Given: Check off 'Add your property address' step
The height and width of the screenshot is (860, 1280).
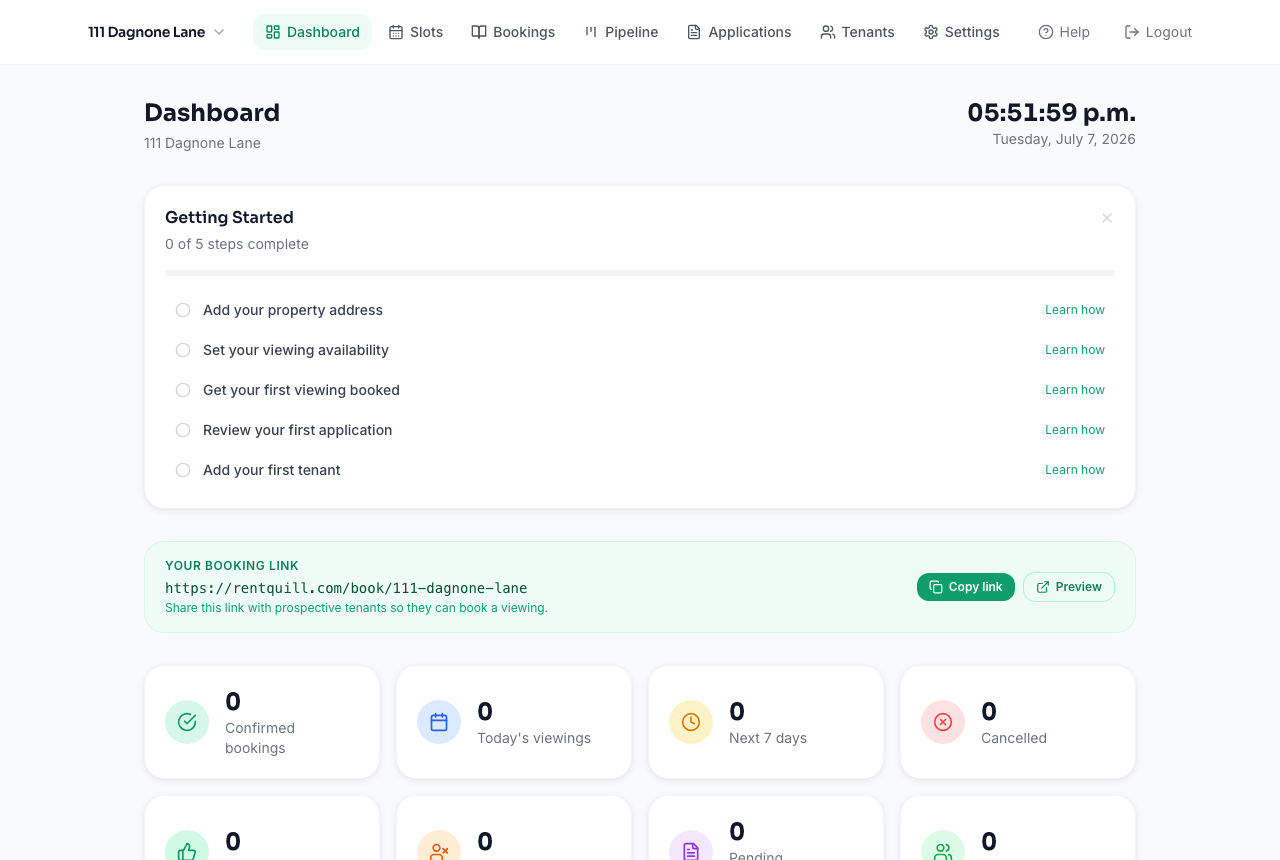Looking at the screenshot, I should (183, 310).
